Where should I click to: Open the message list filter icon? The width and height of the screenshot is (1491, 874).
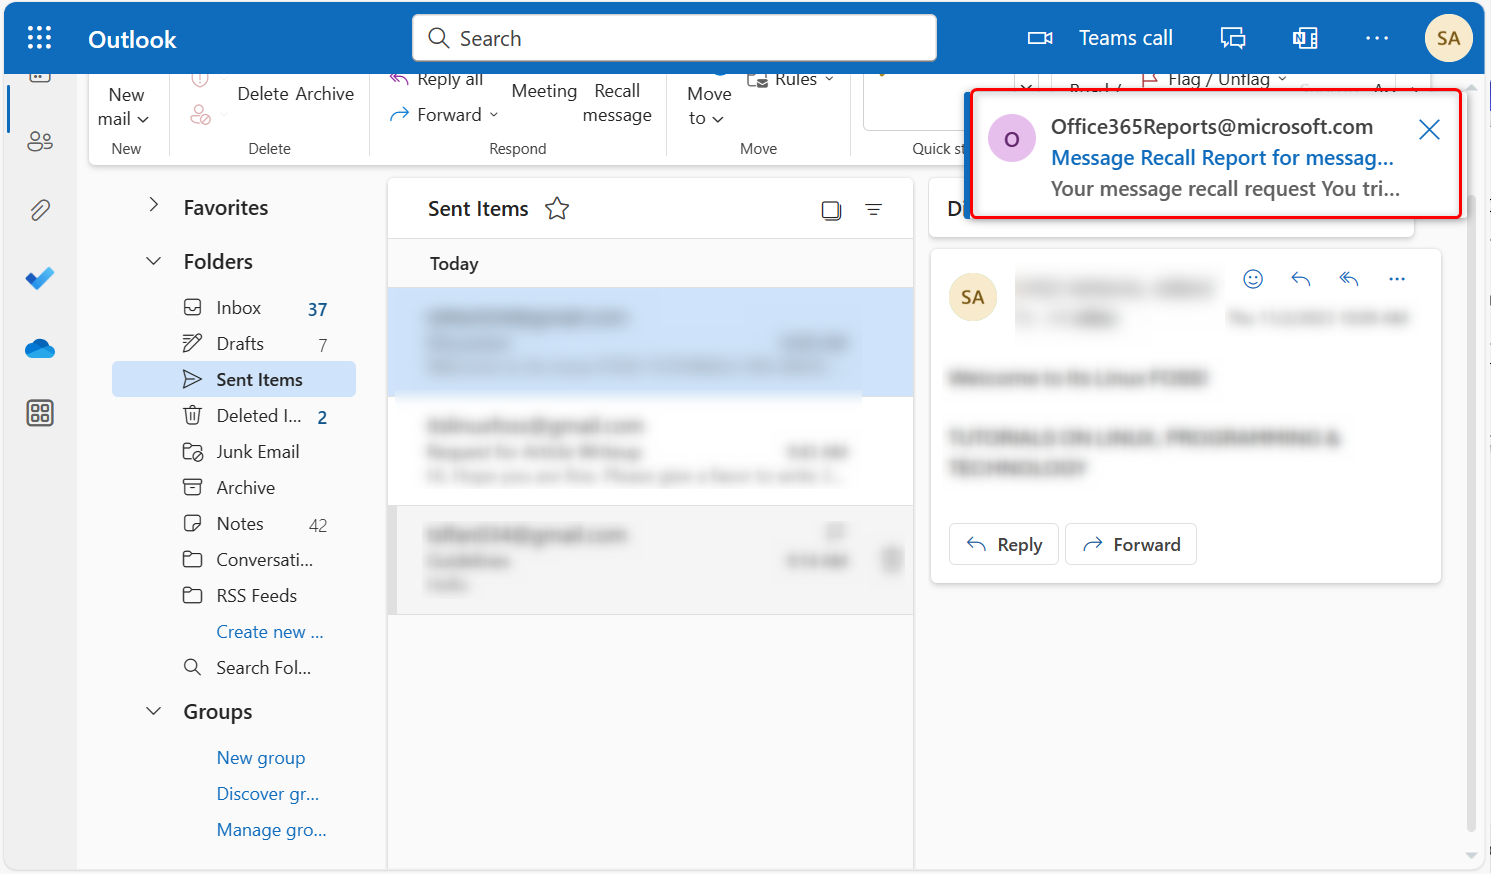874,210
